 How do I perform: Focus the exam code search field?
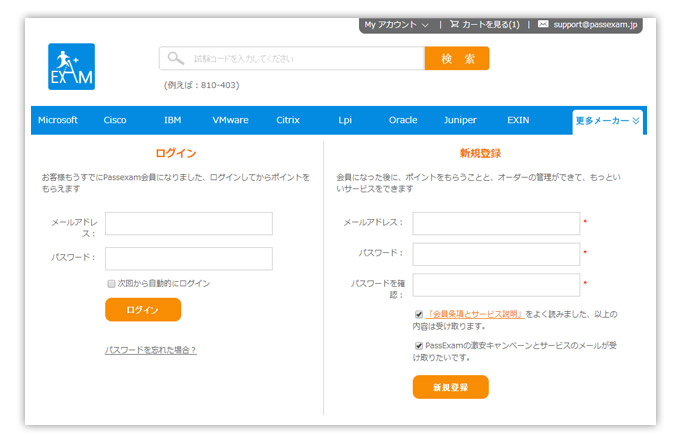point(292,58)
